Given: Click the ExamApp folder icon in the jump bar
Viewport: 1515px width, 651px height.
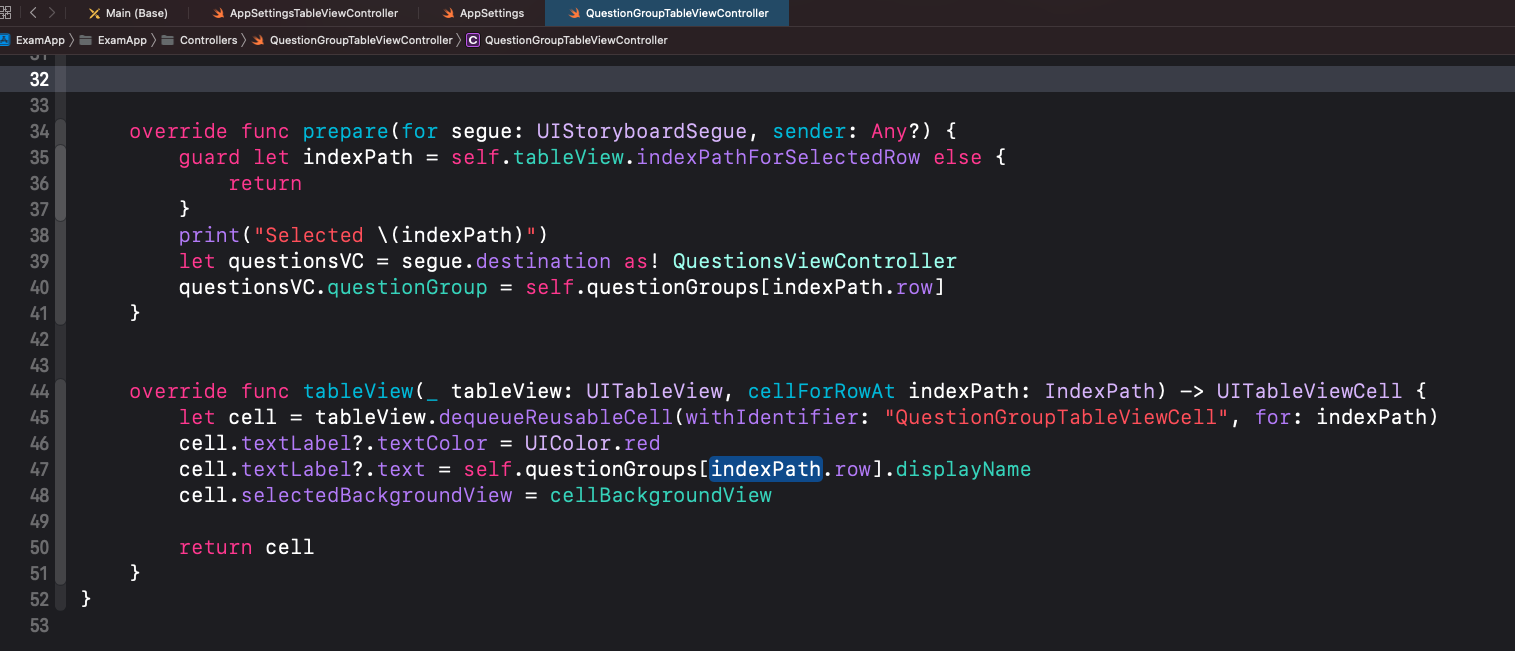Looking at the screenshot, I should [x=86, y=40].
